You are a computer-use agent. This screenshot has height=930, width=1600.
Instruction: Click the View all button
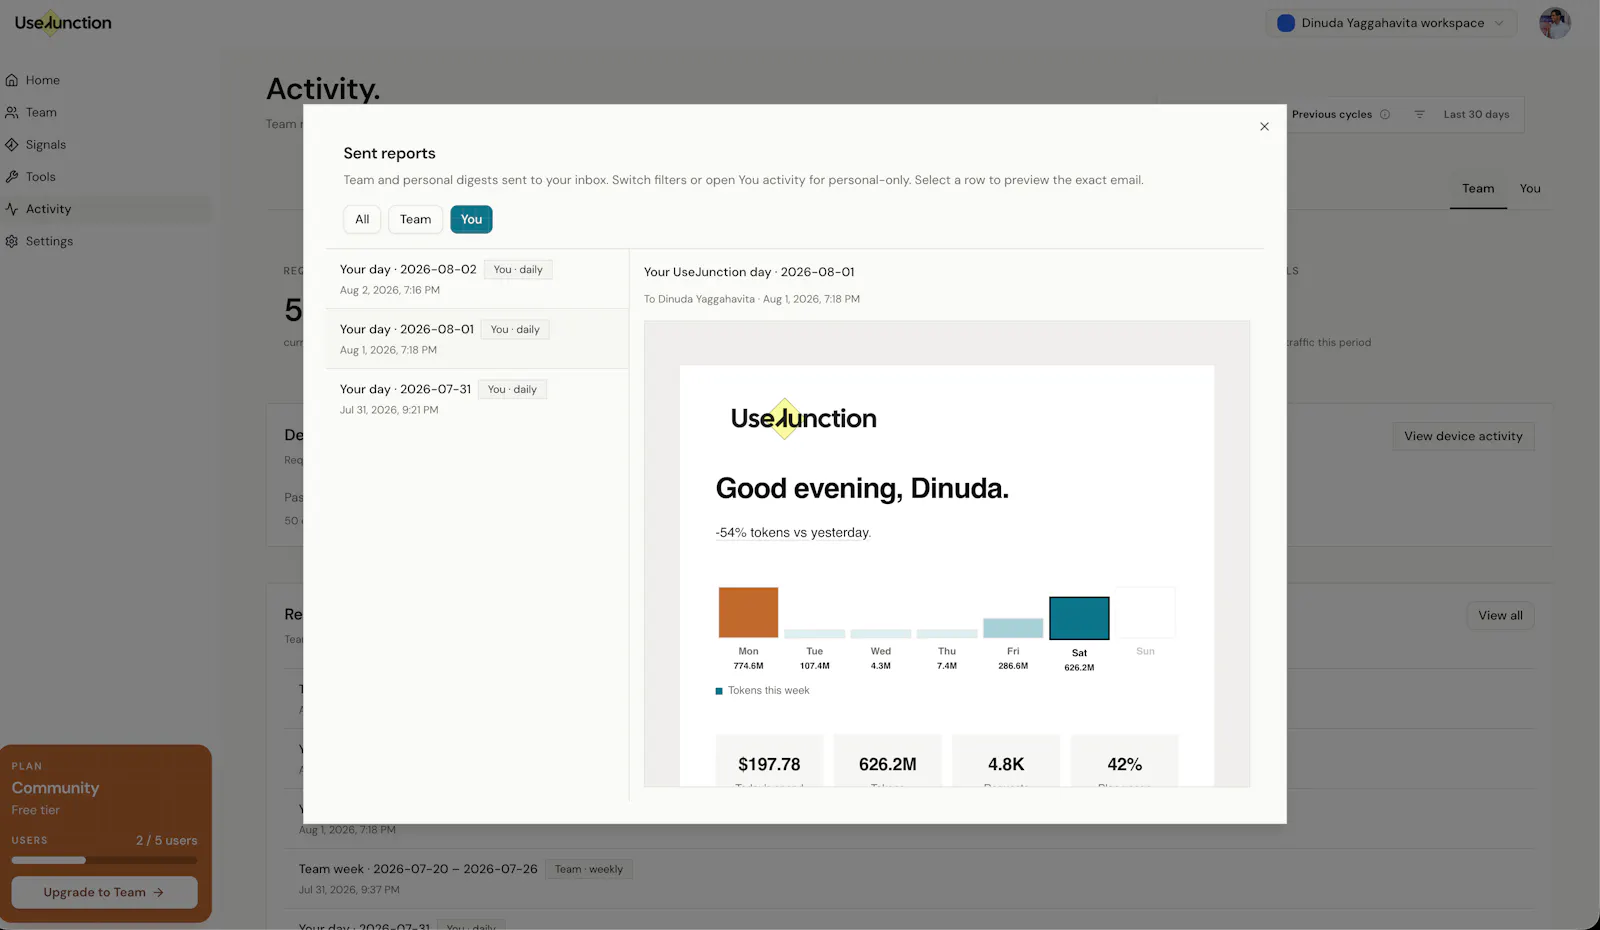point(1500,615)
